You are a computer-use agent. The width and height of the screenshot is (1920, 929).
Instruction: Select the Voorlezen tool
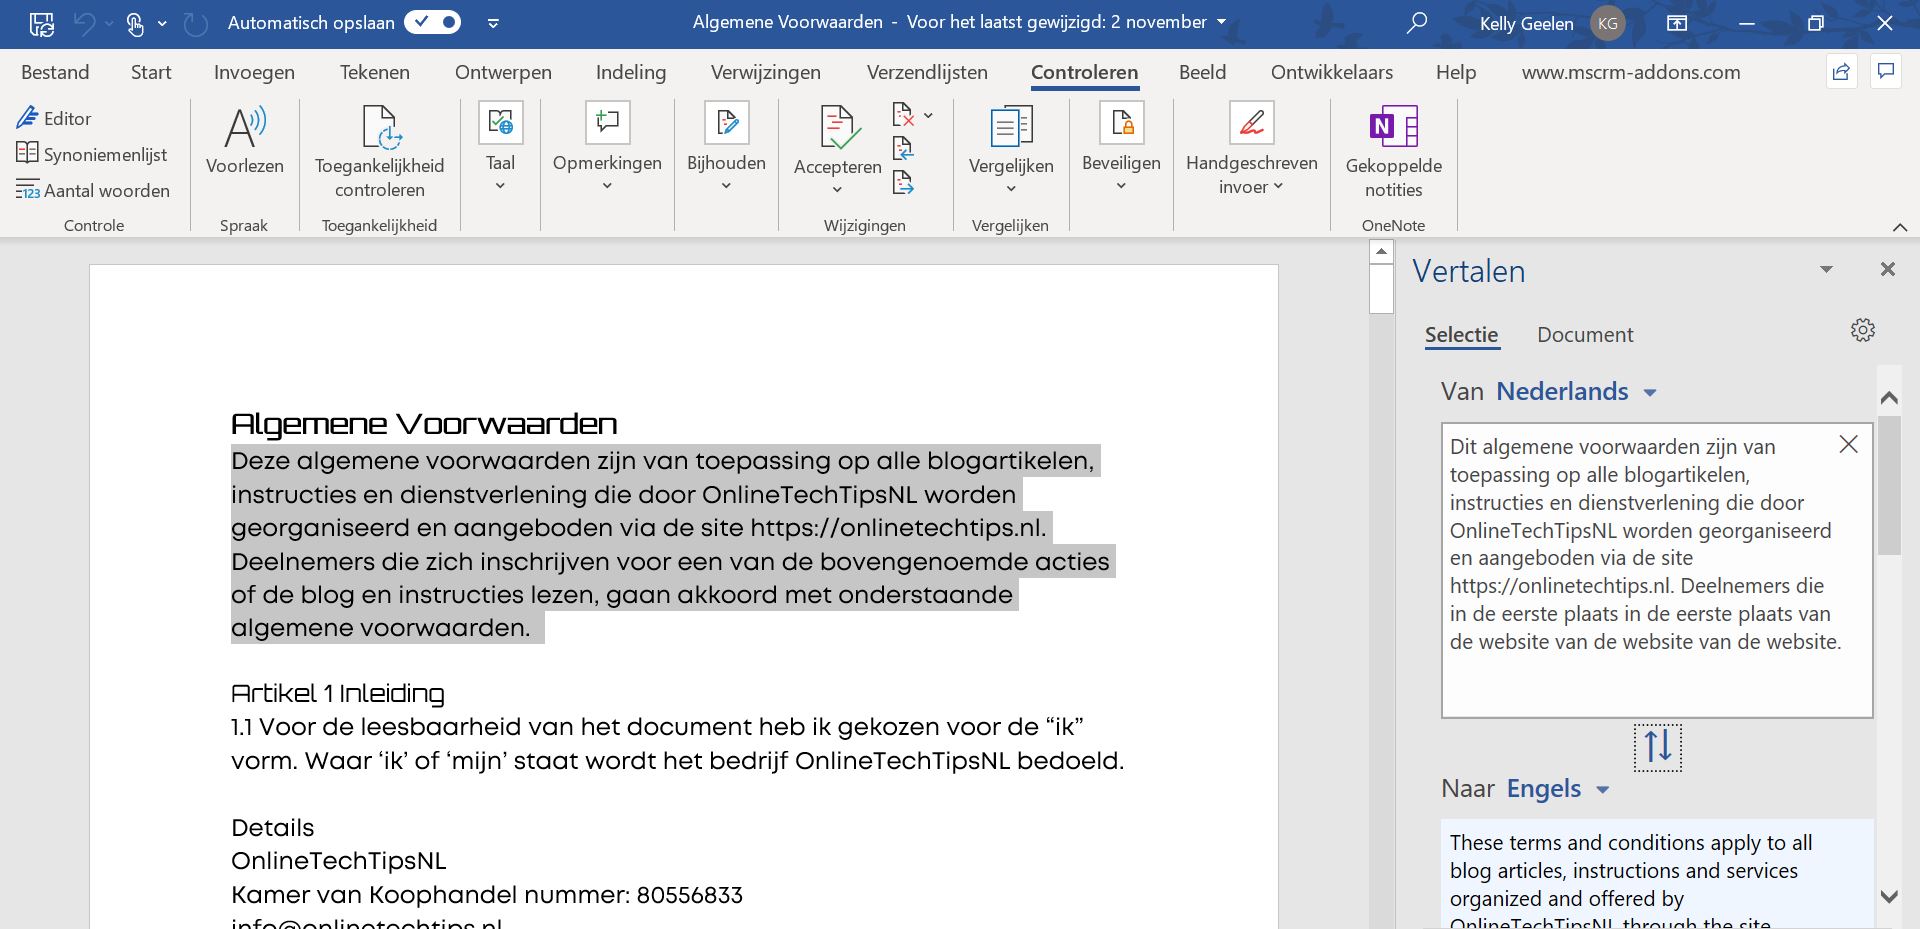tap(243, 140)
